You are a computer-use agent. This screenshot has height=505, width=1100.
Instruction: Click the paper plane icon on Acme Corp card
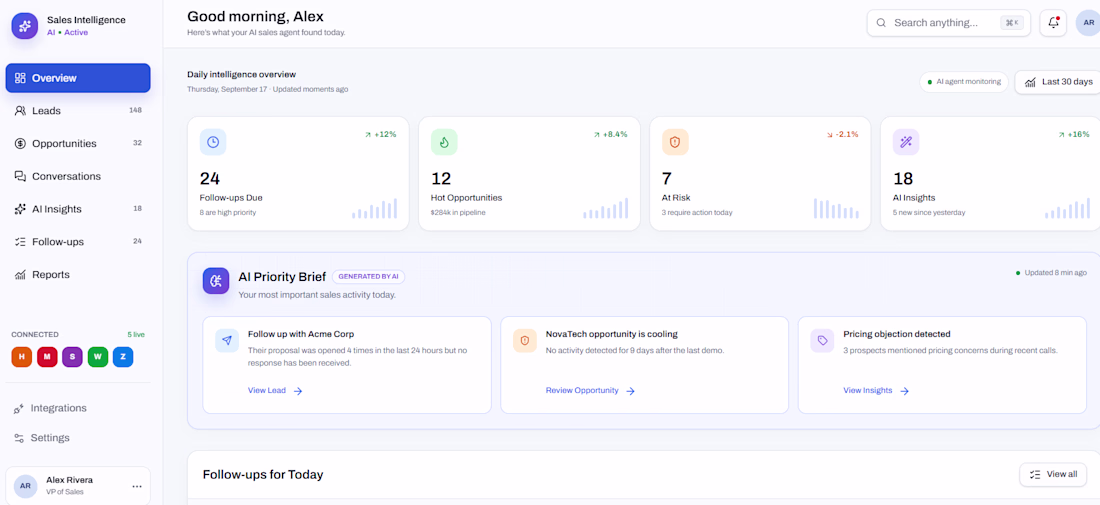pos(227,341)
